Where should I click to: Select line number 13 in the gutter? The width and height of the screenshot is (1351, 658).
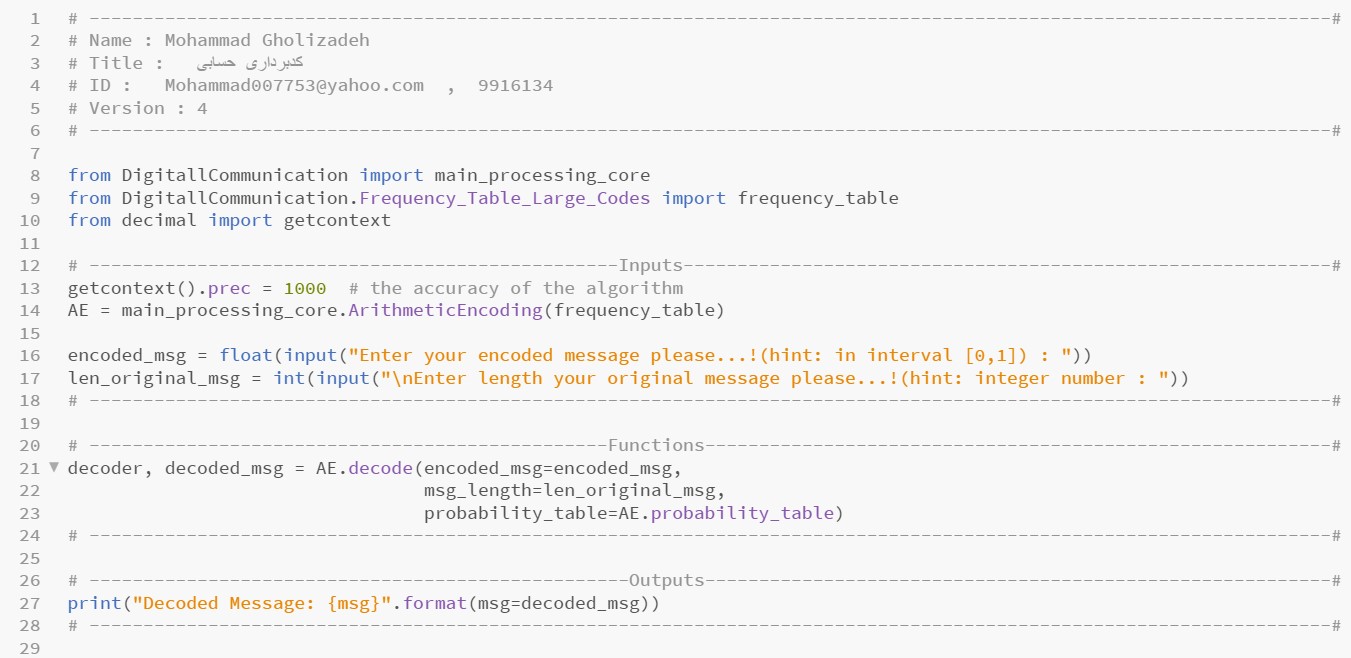30,288
